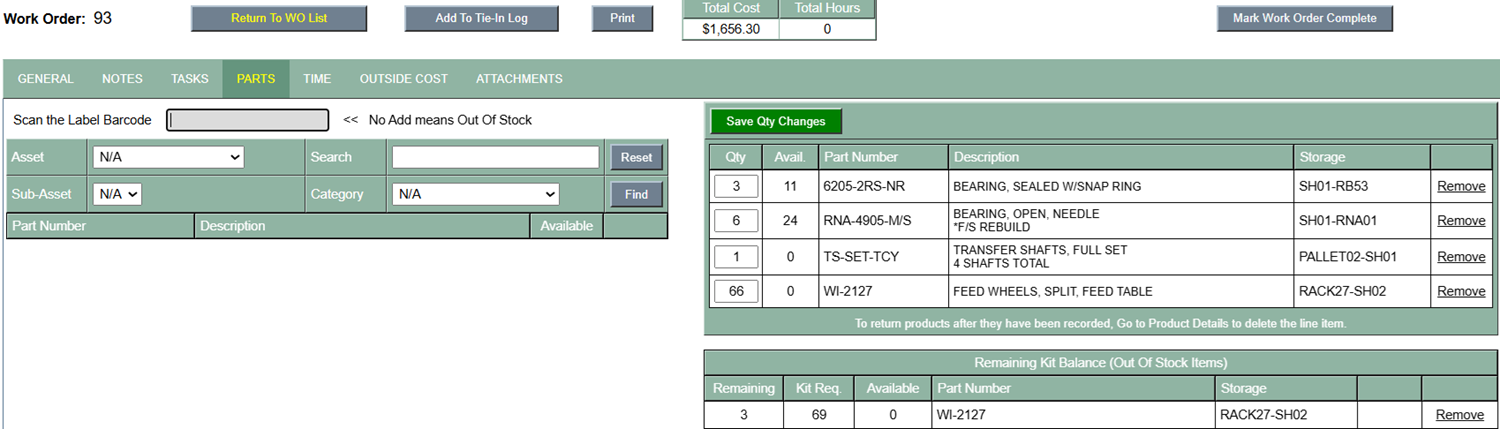Focus the label barcode scan field
This screenshot has height=429, width=1500.
[247, 120]
